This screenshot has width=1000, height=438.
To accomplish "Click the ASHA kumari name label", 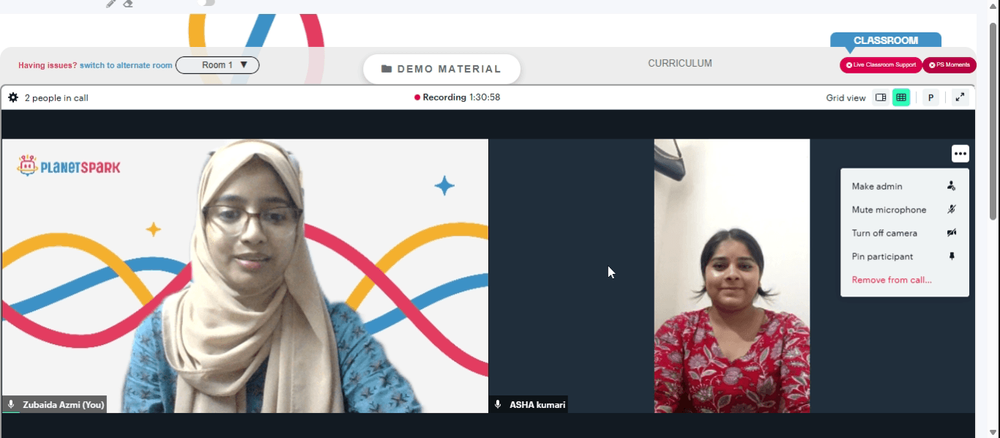I will 537,405.
